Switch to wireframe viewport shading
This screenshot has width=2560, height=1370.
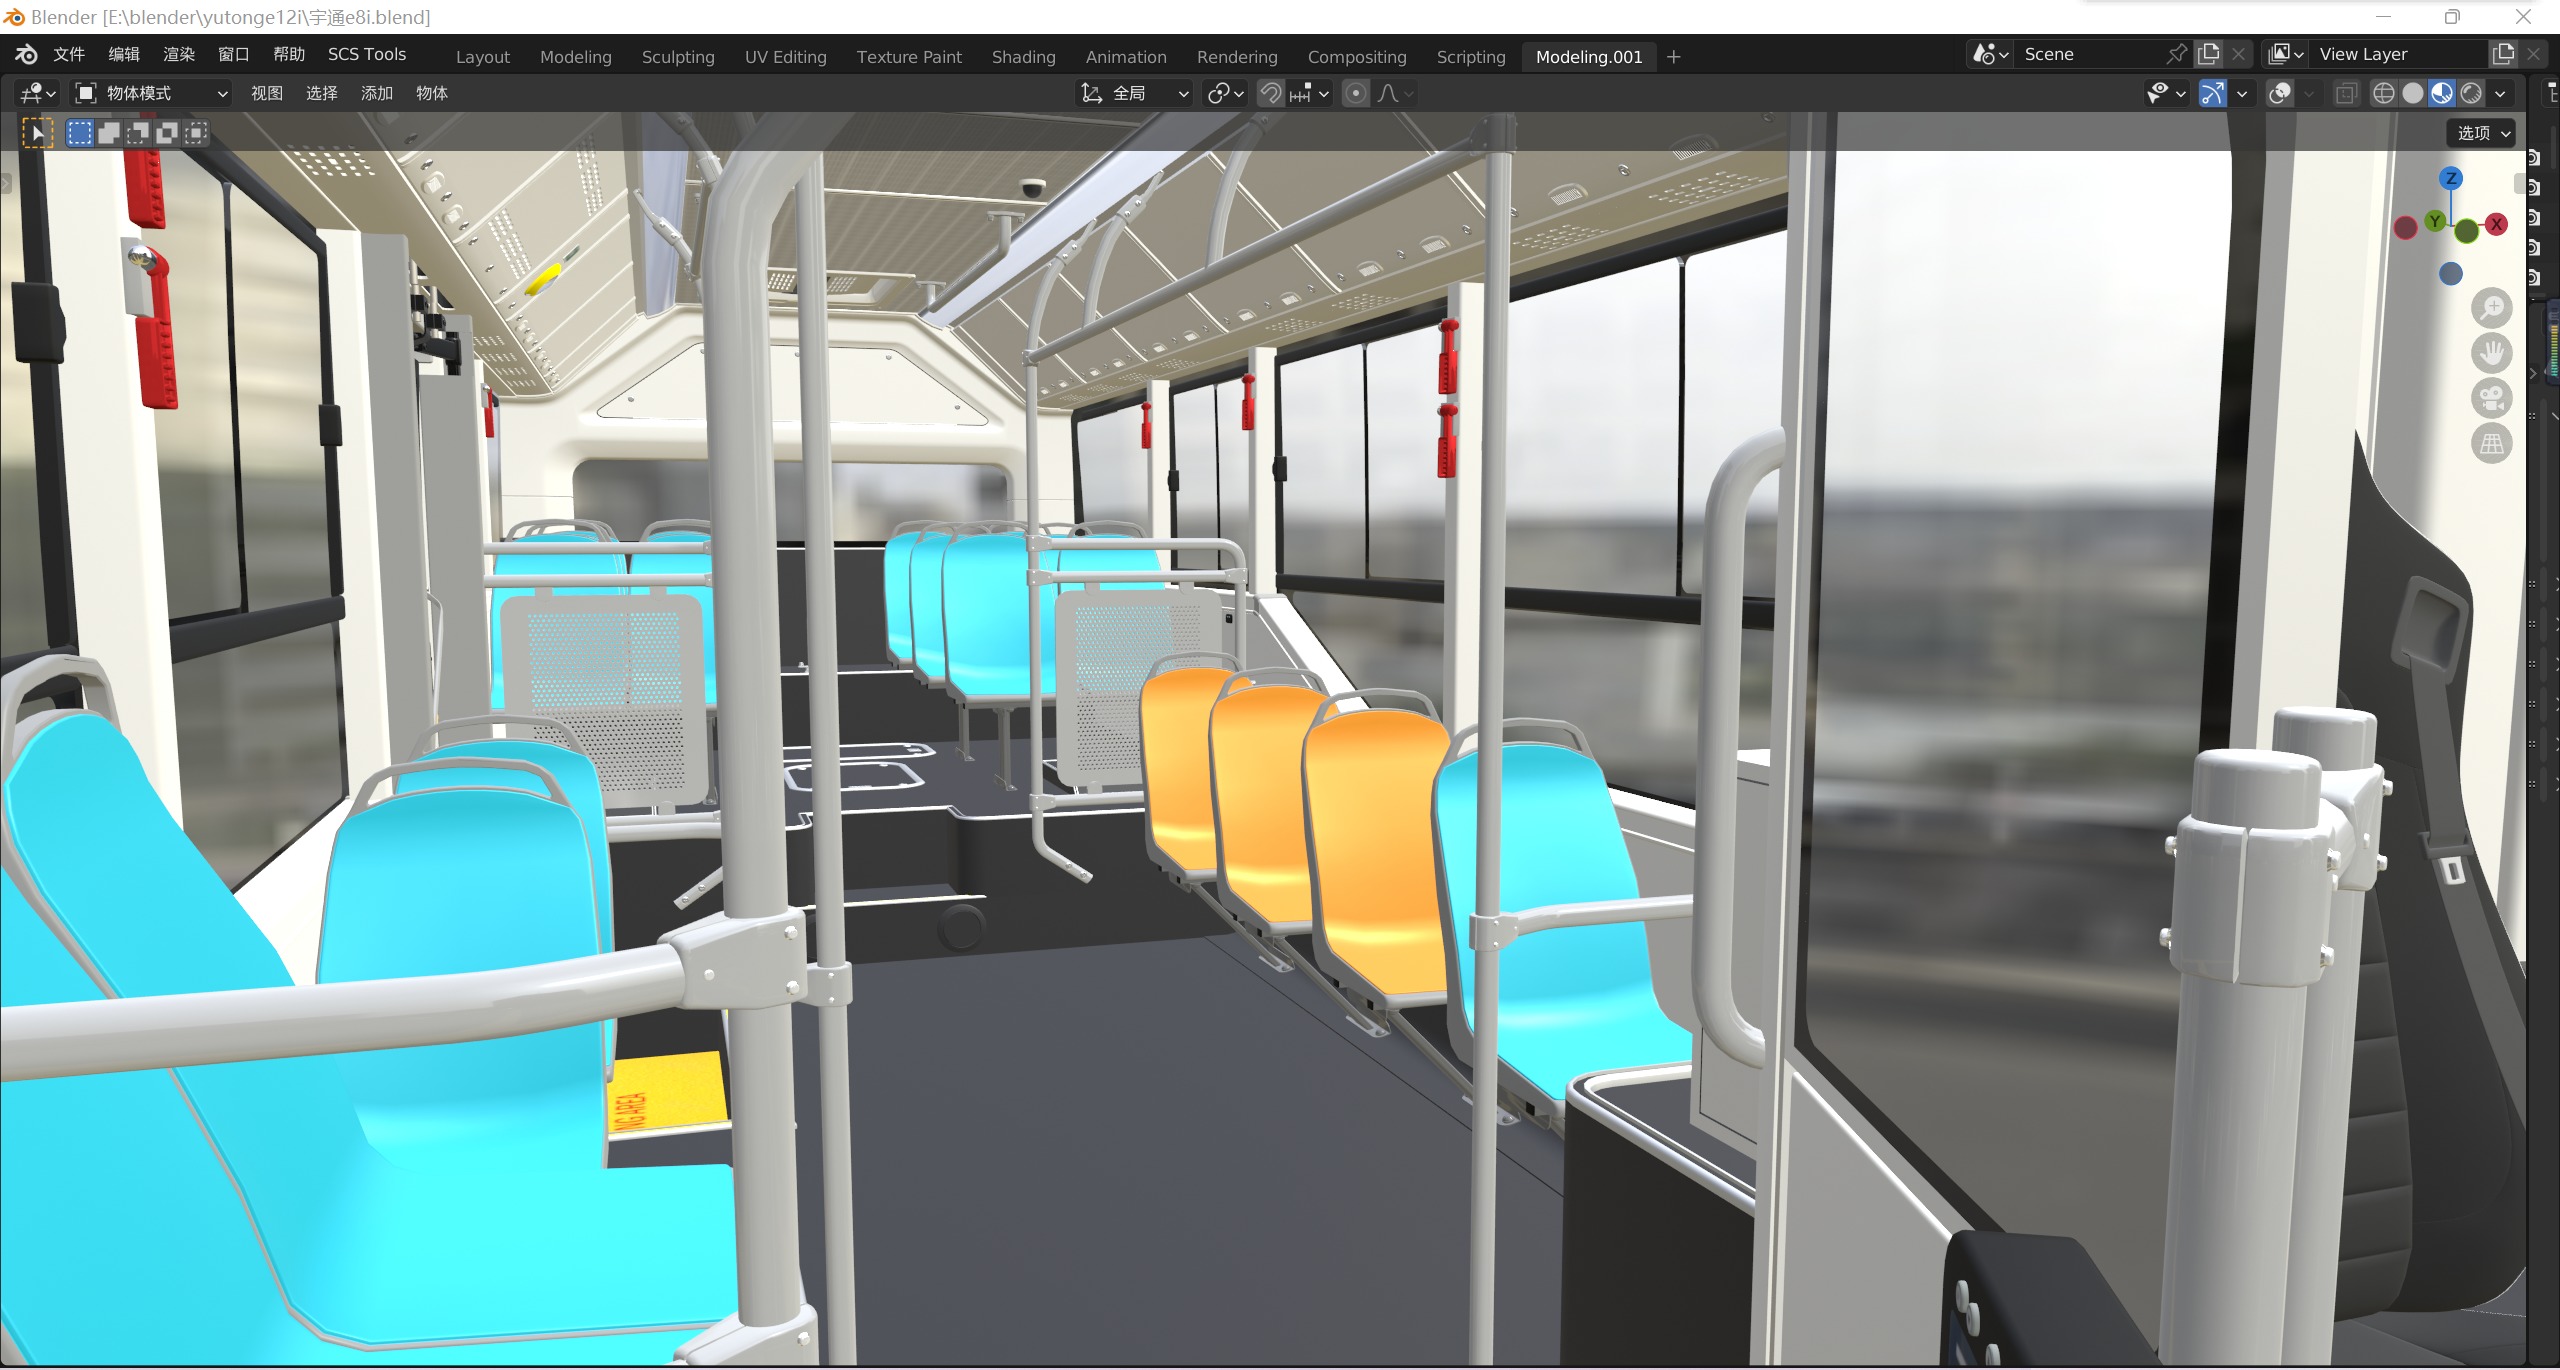coord(2383,93)
